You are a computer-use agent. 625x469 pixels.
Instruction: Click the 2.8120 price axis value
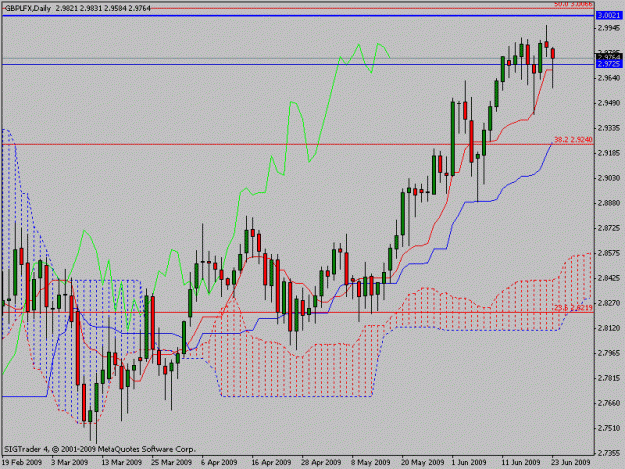[609, 328]
